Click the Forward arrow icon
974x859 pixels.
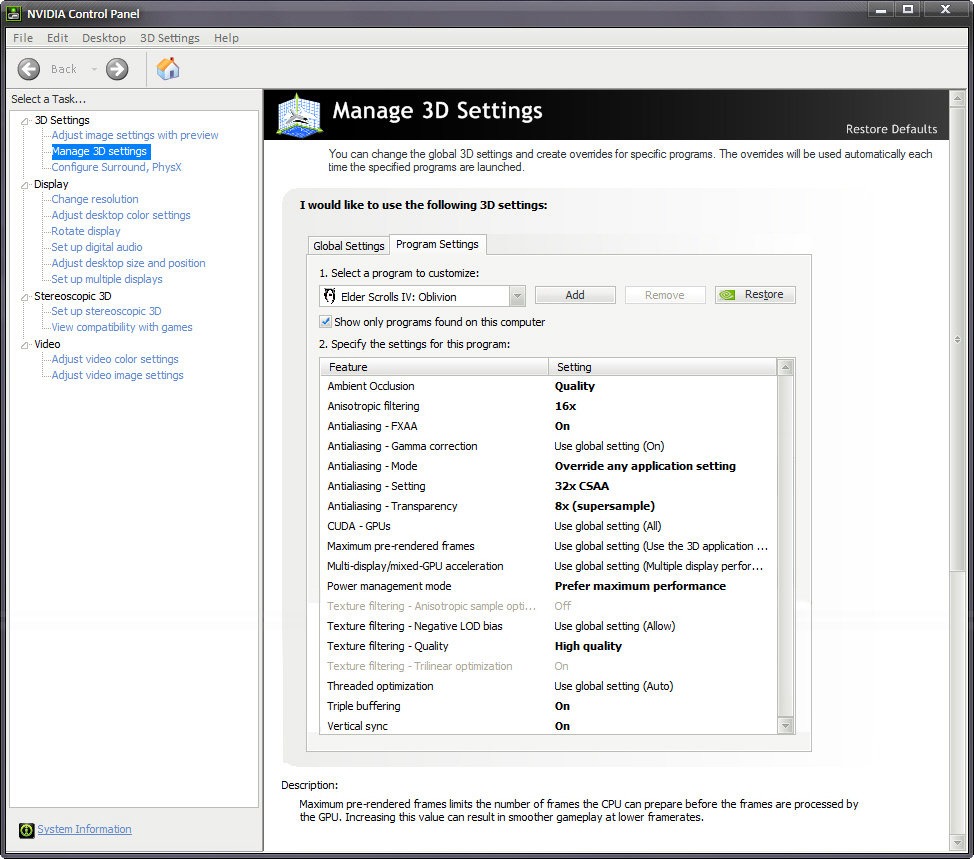click(117, 69)
